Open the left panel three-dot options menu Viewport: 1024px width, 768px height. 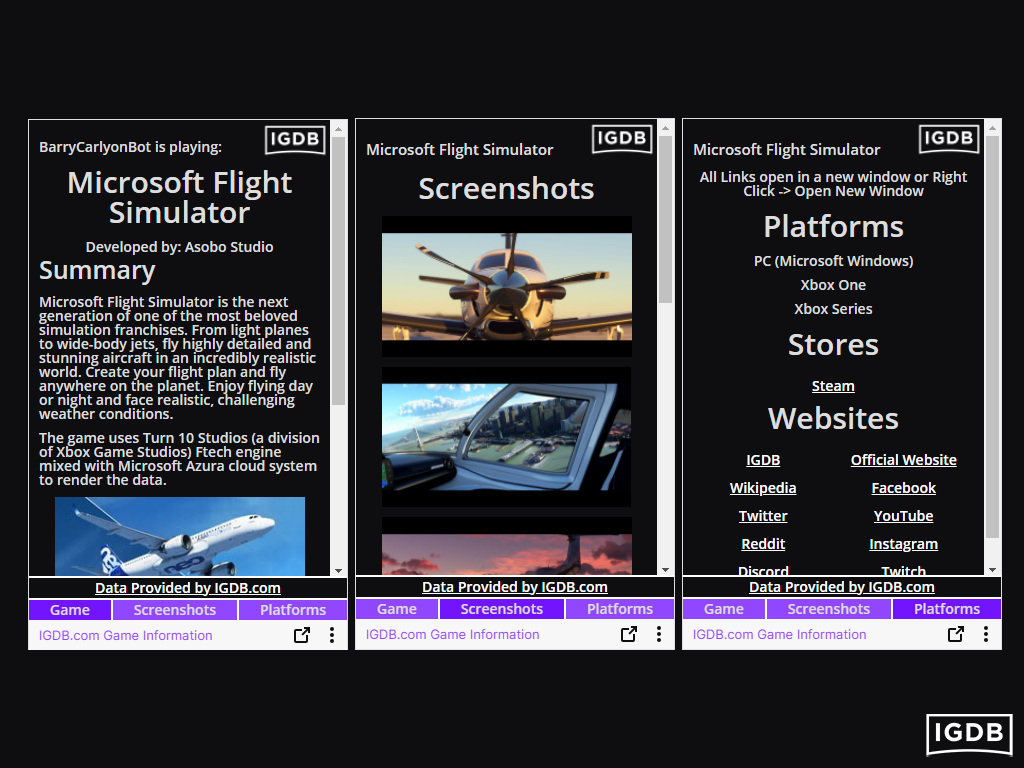pyautogui.click(x=332, y=635)
